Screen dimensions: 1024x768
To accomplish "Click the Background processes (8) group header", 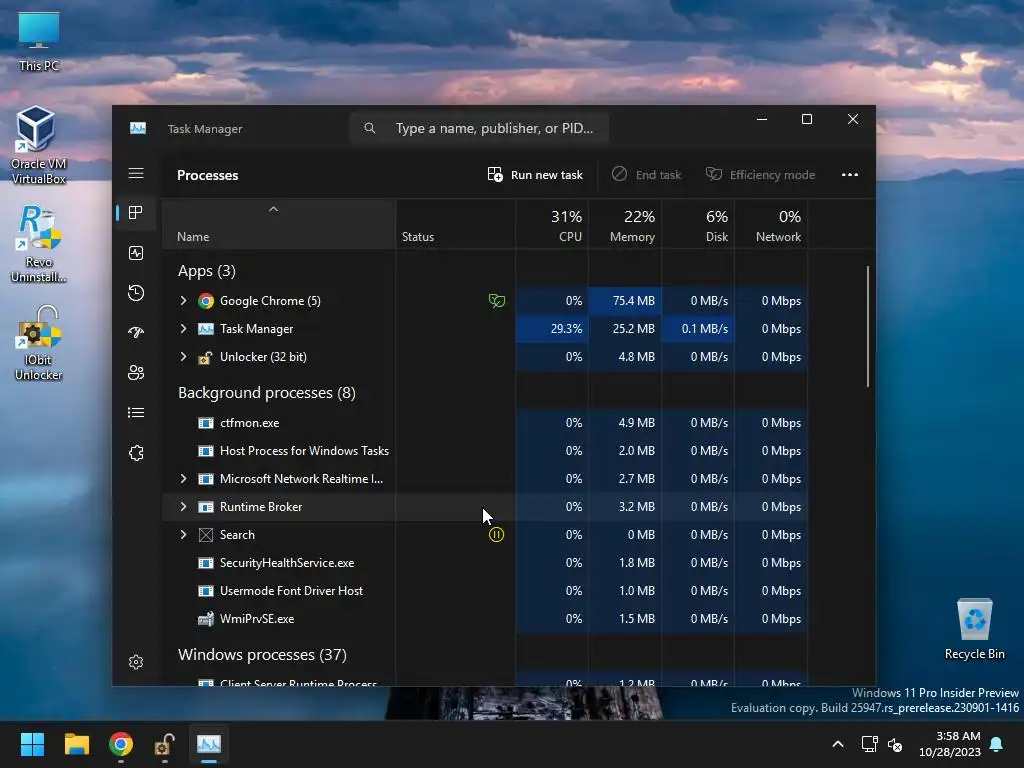I will pos(266,392).
